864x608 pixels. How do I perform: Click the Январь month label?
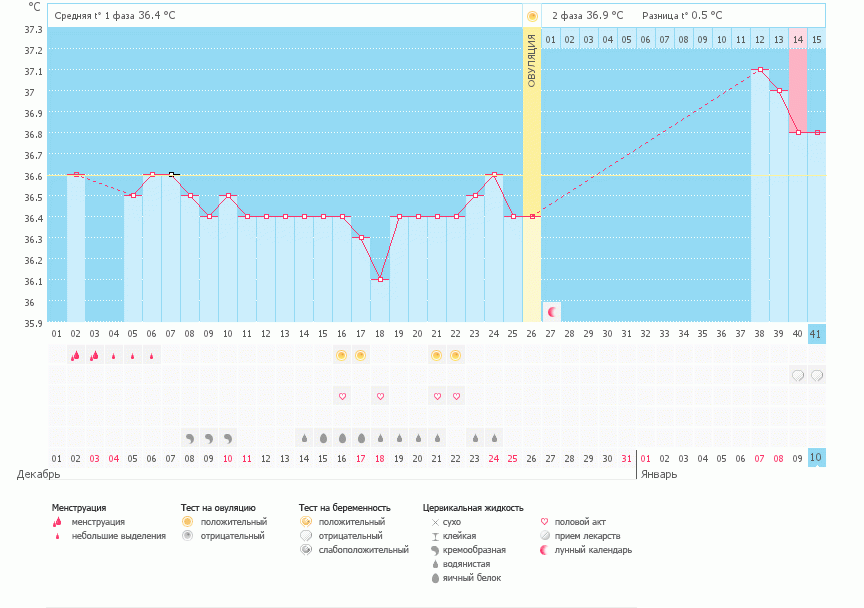pos(657,474)
